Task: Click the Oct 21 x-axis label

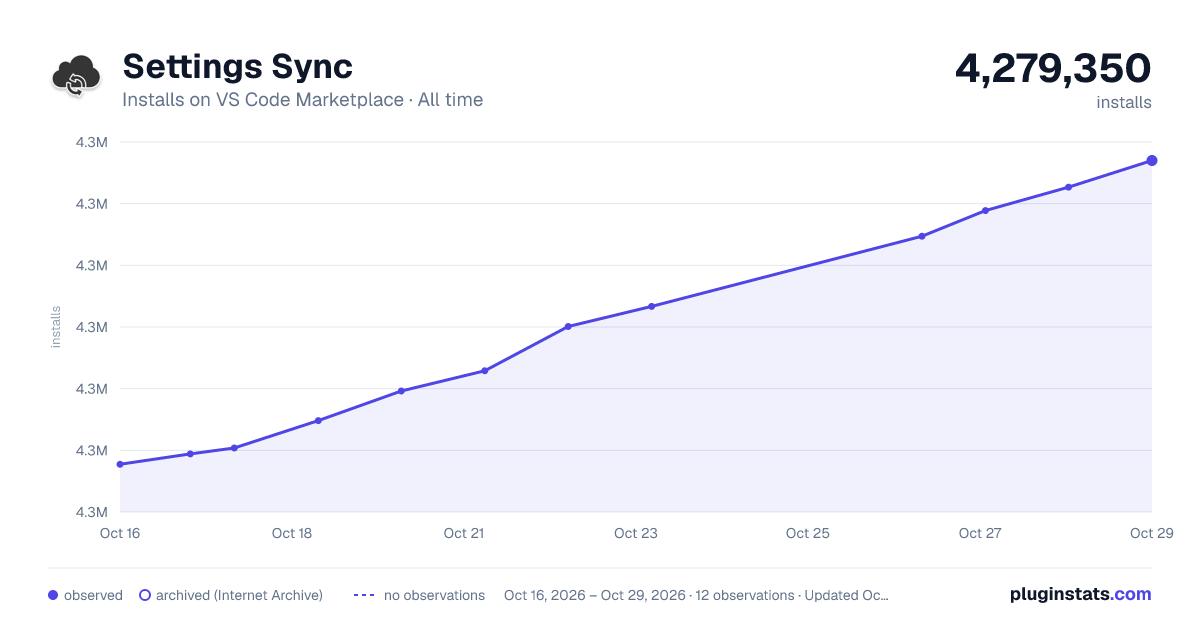Action: pos(464,533)
